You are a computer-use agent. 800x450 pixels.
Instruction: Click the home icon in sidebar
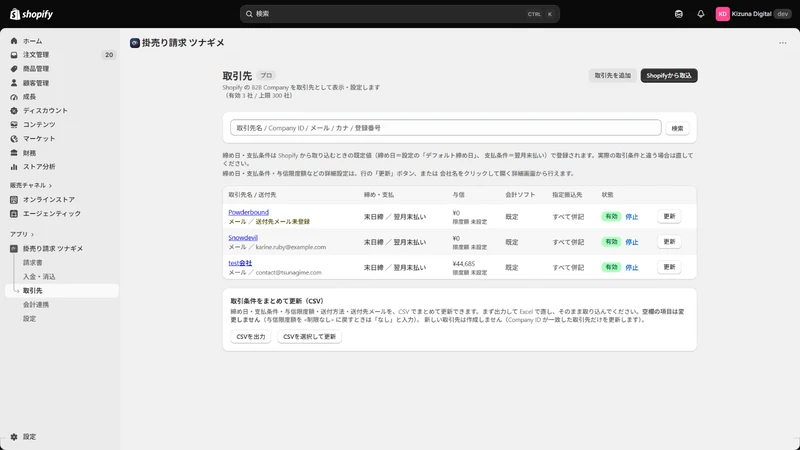click(14, 41)
